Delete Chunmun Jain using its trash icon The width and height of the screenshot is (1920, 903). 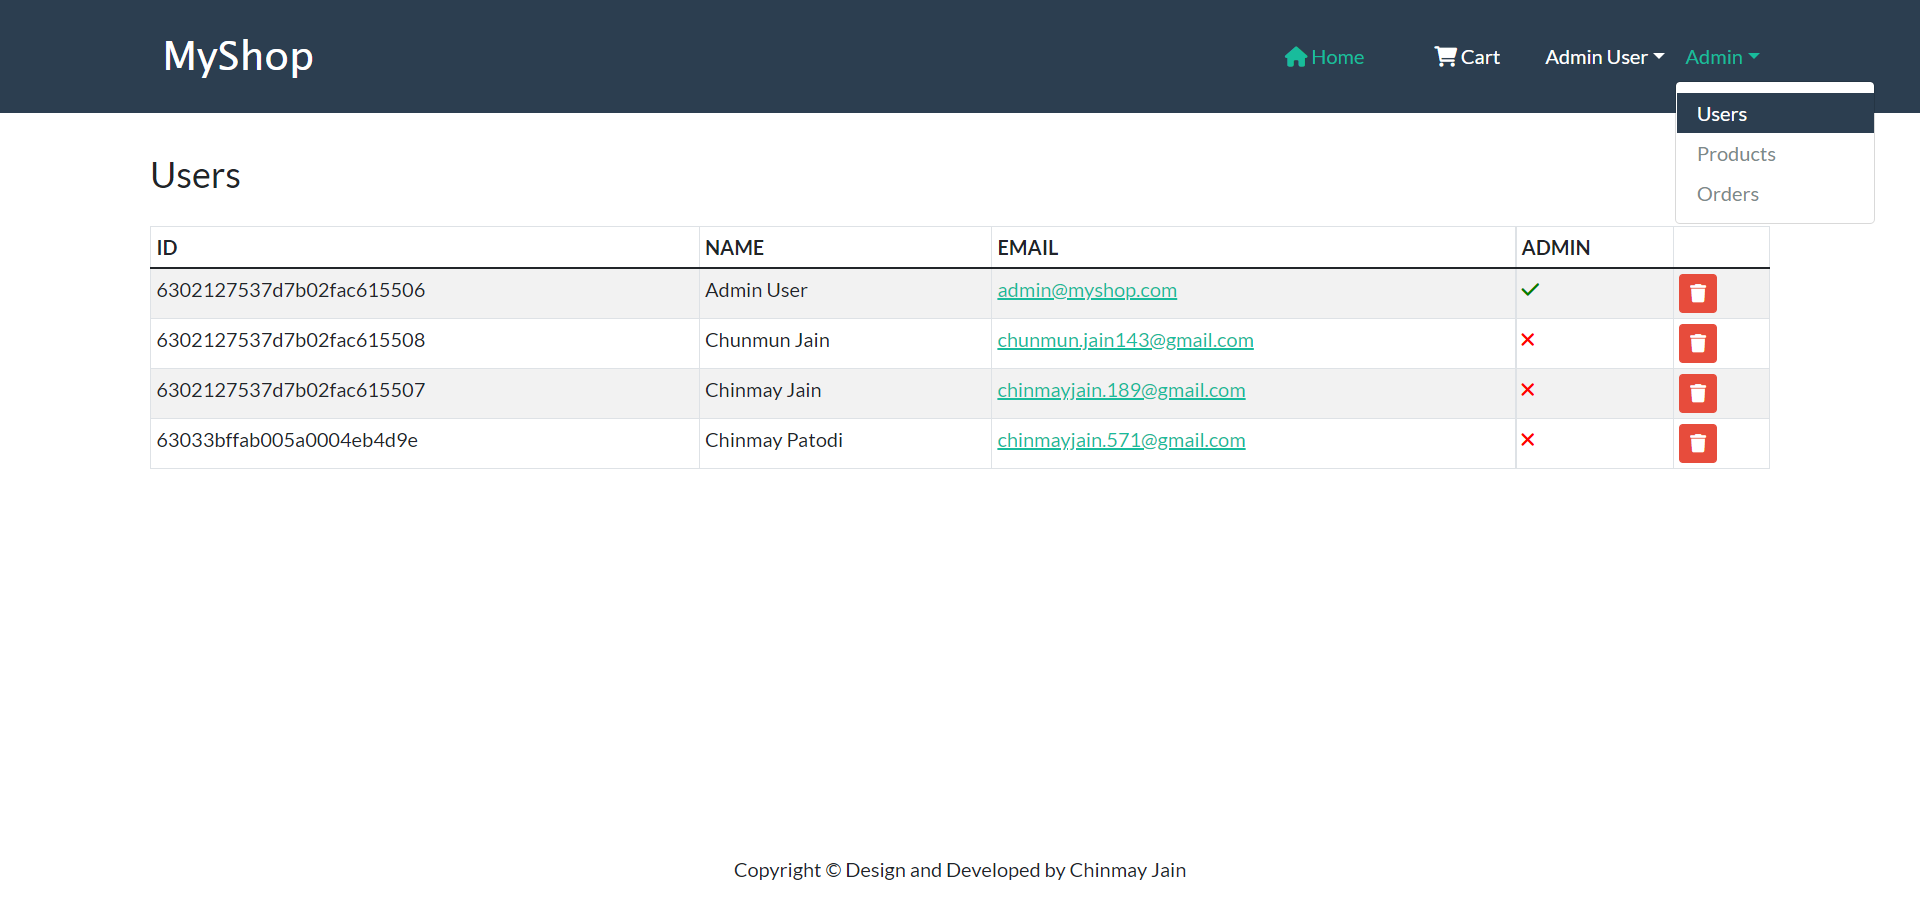point(1697,343)
